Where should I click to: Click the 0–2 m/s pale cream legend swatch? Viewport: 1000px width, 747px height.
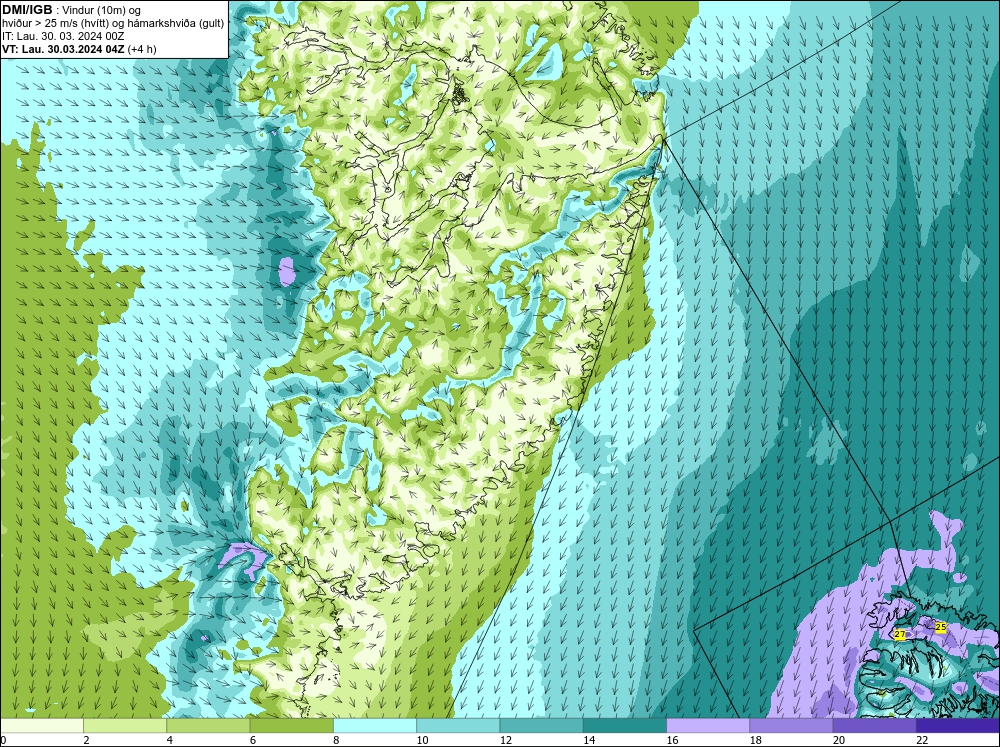pos(41,726)
